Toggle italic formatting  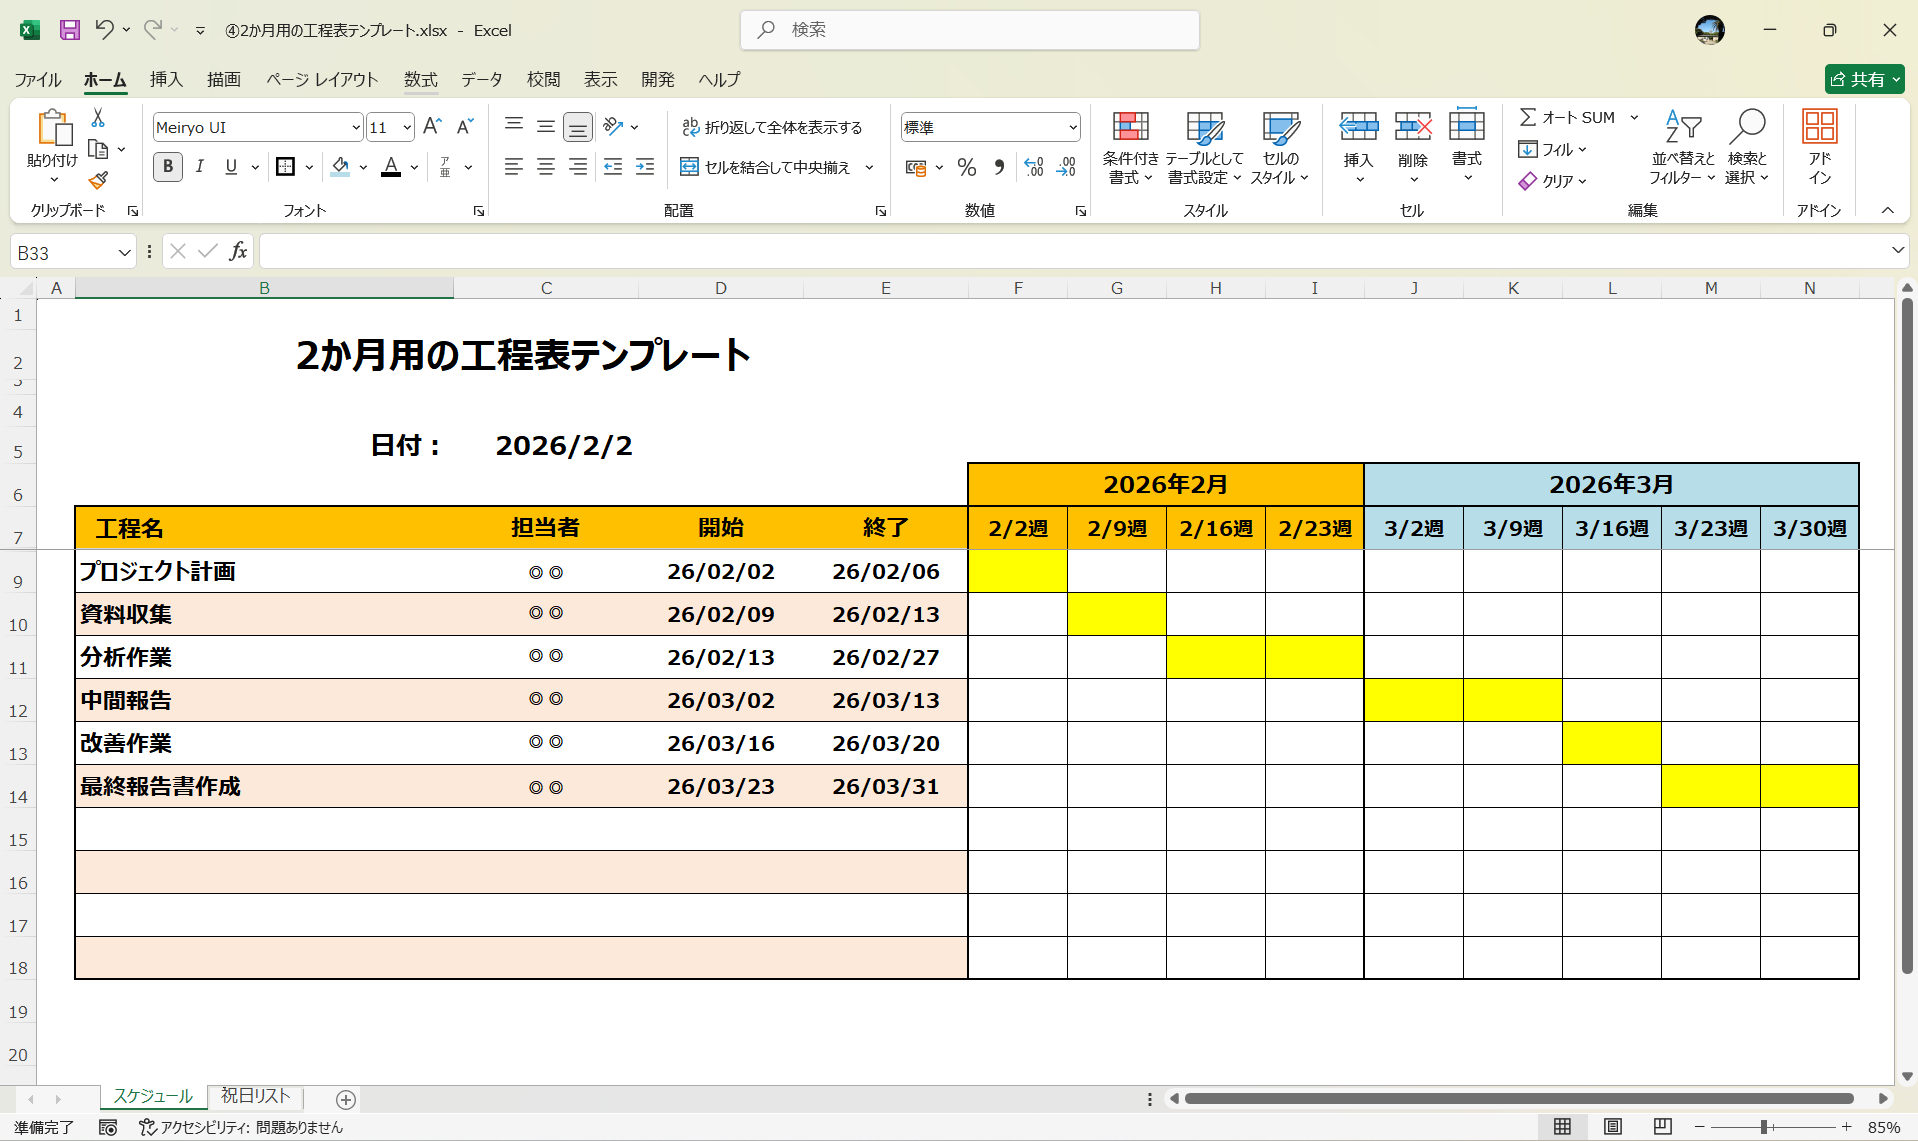click(x=199, y=167)
